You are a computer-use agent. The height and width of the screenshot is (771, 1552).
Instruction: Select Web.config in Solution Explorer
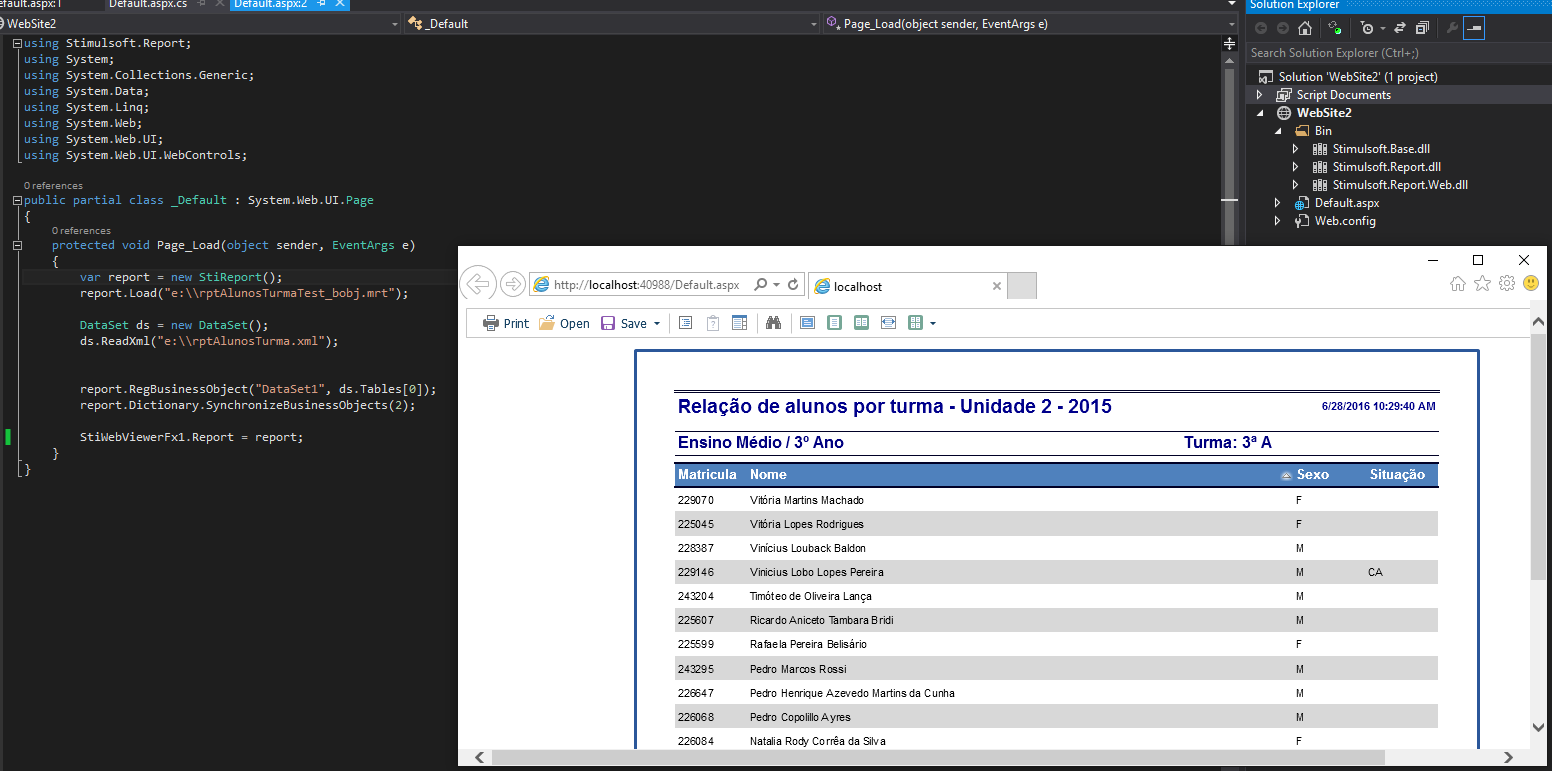click(x=1345, y=221)
